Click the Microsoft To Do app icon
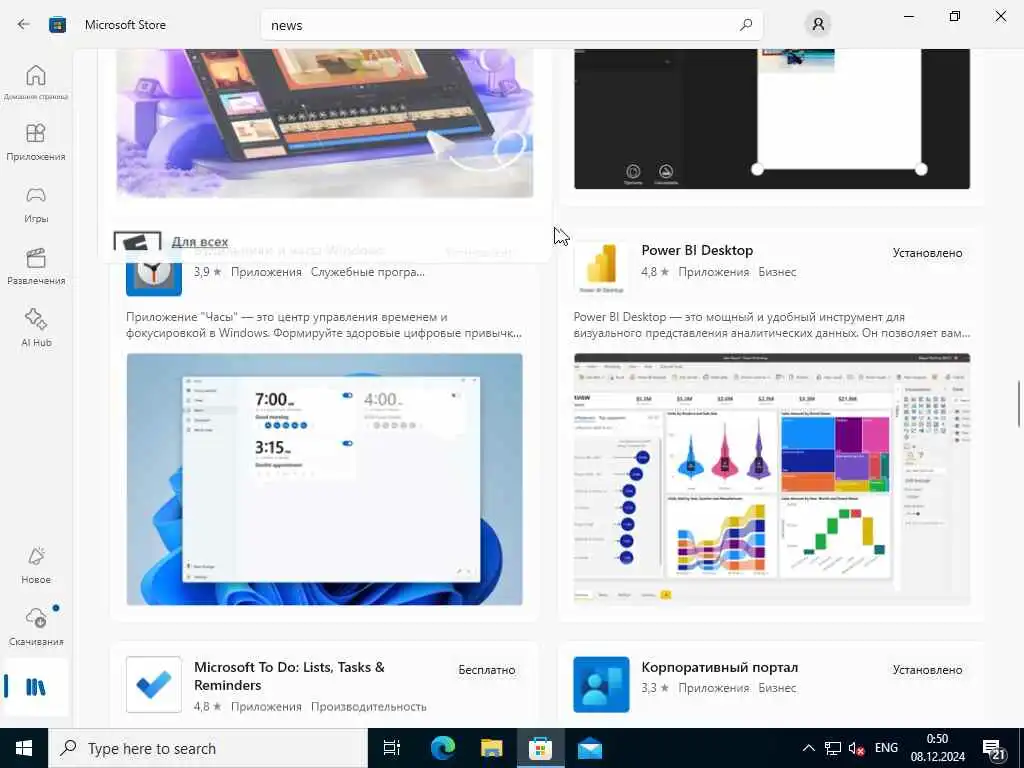The height and width of the screenshot is (768, 1024). coord(154,684)
